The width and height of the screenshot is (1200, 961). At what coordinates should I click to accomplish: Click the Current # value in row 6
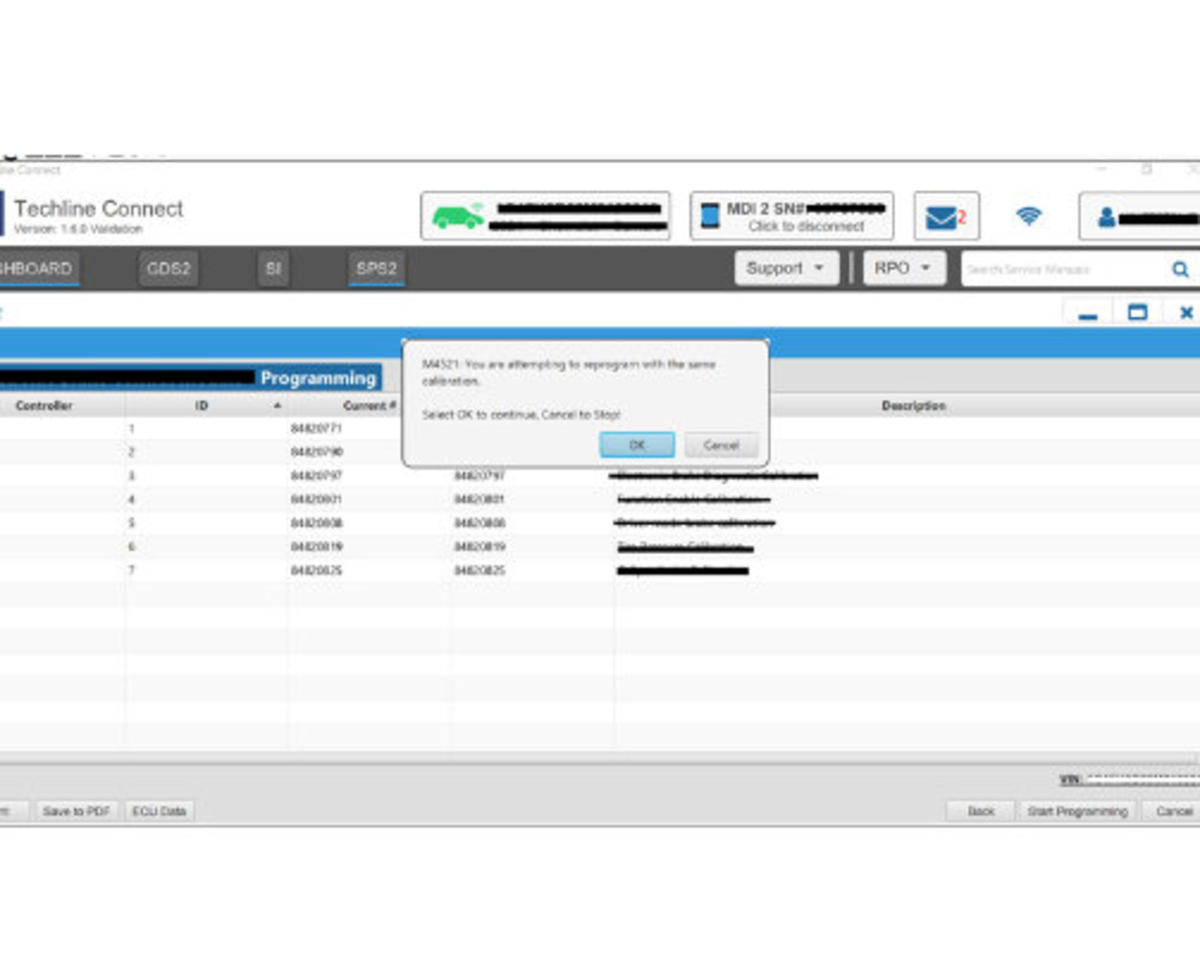coord(316,547)
